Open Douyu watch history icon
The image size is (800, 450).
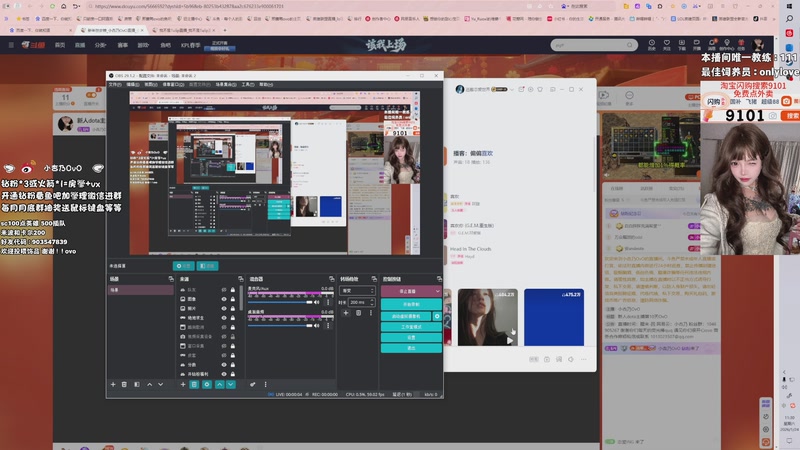coord(652,44)
